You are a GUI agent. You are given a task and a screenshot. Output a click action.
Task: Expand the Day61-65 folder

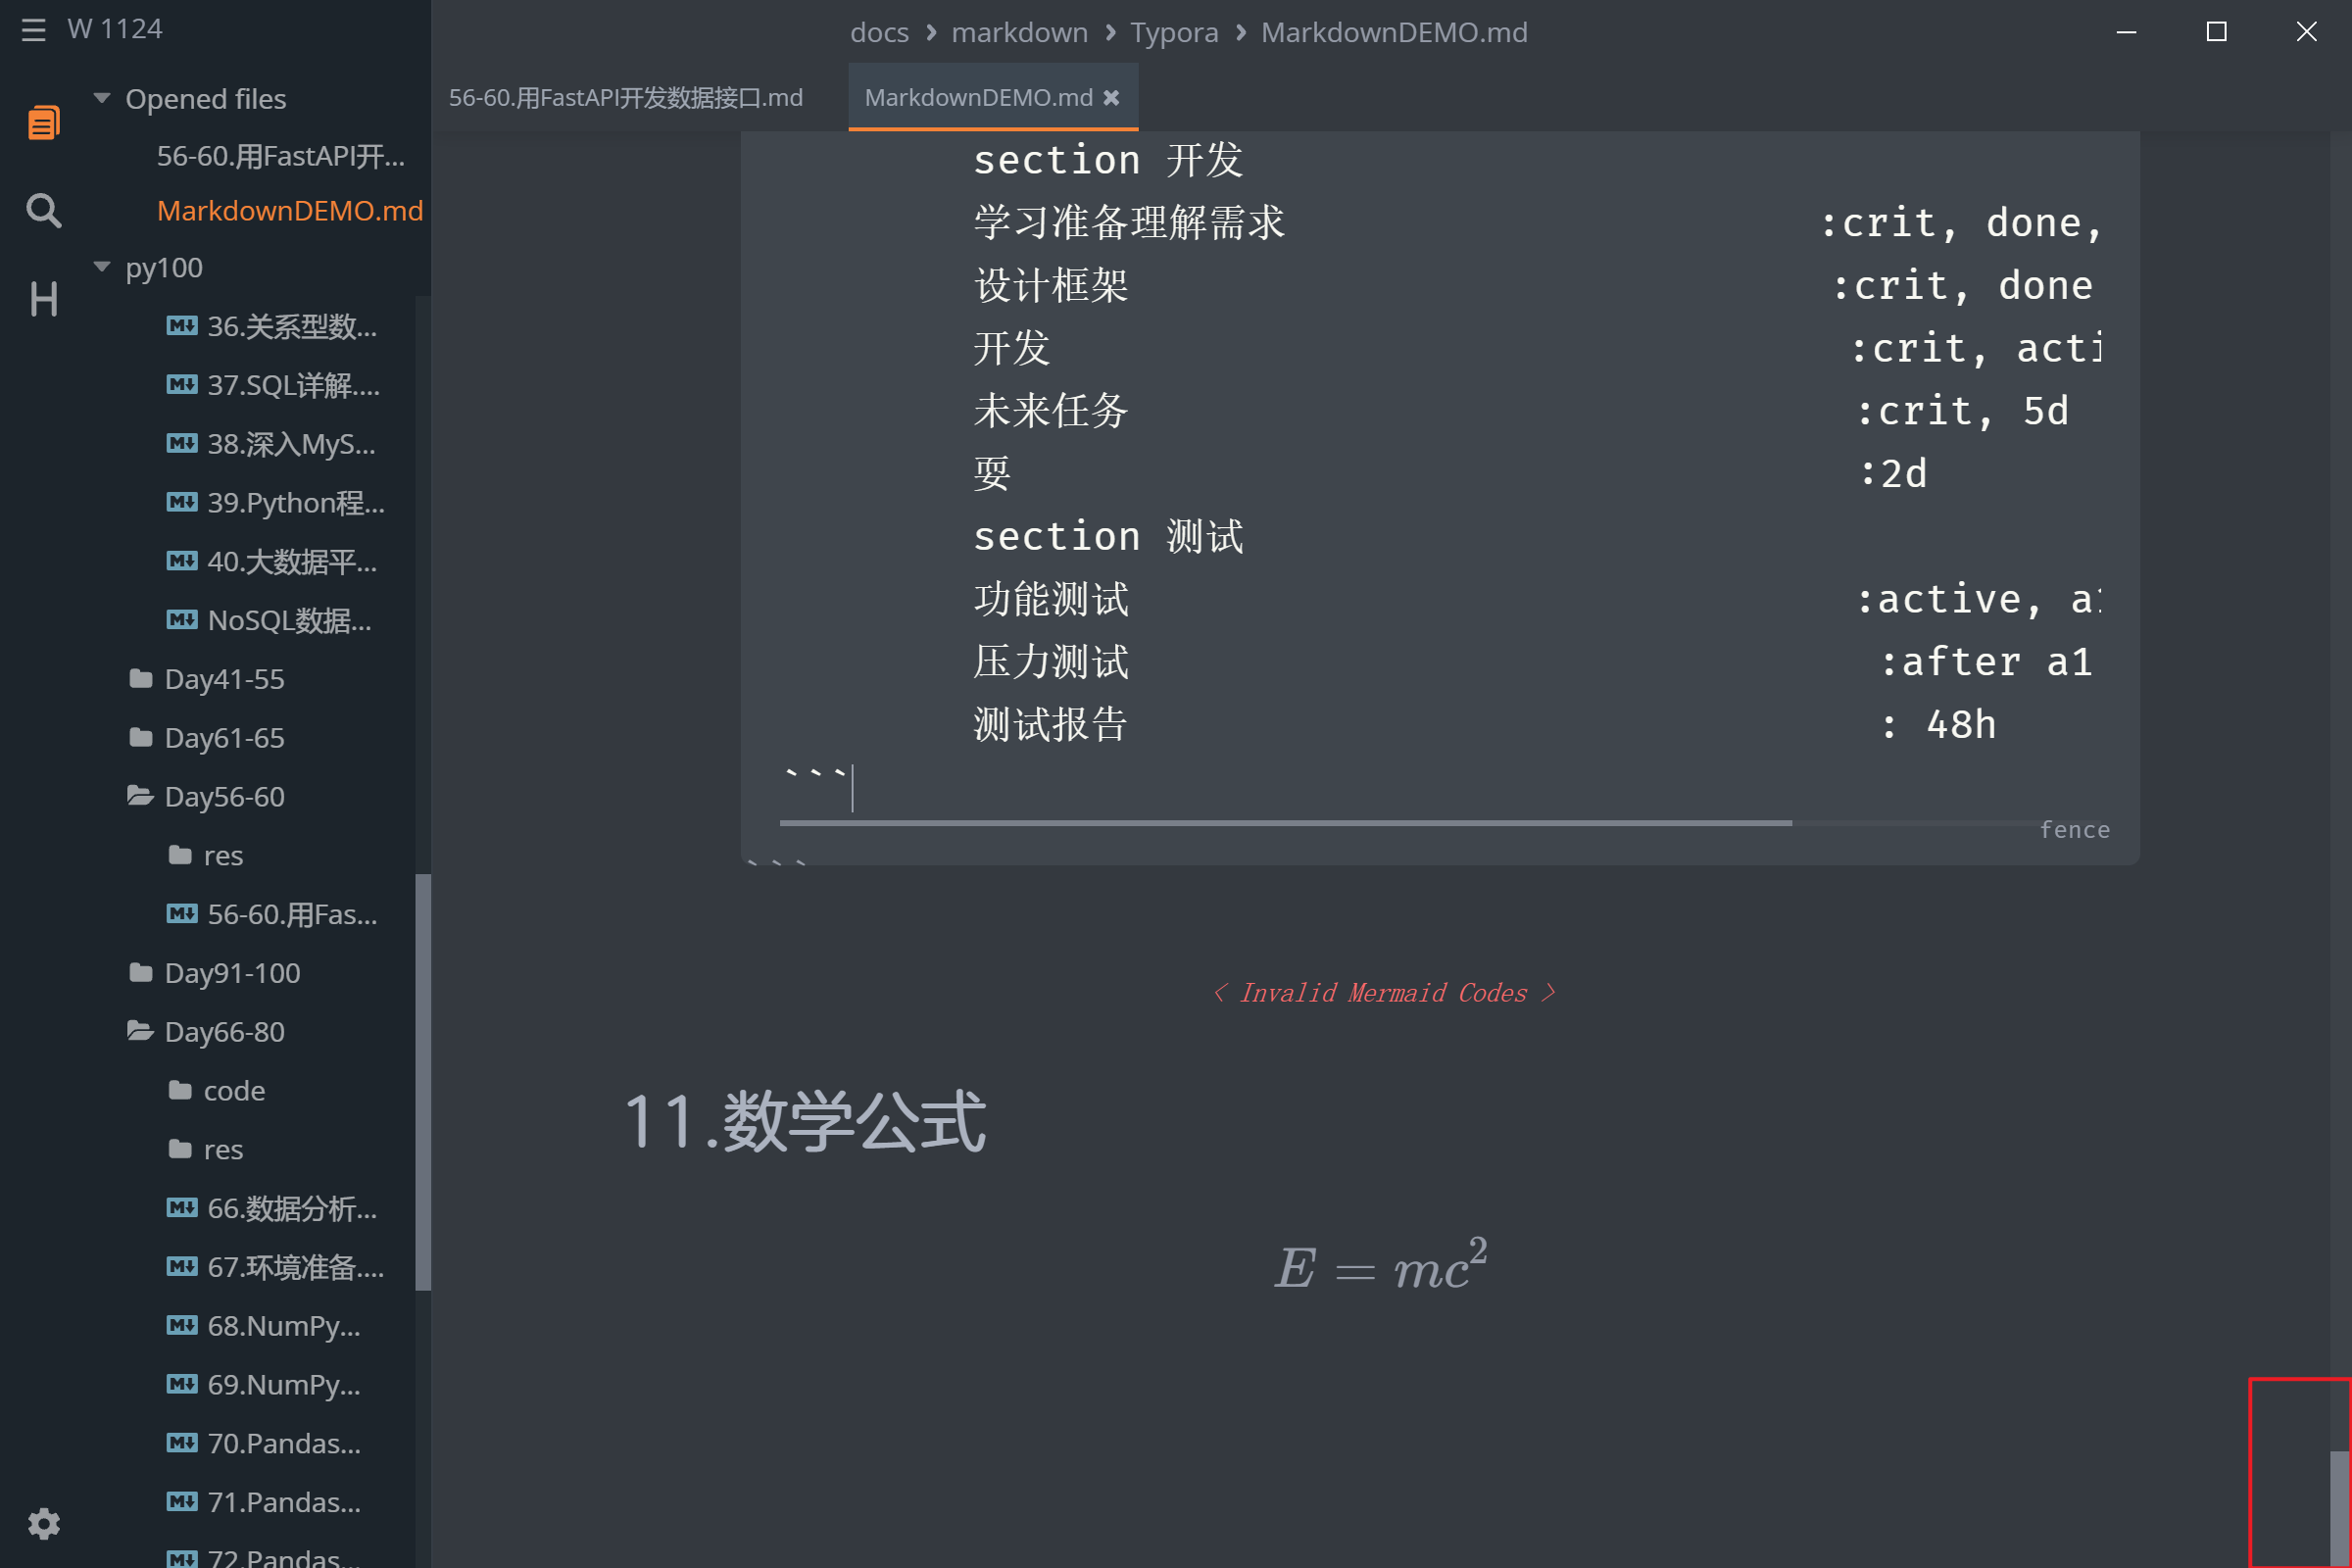click(x=140, y=737)
